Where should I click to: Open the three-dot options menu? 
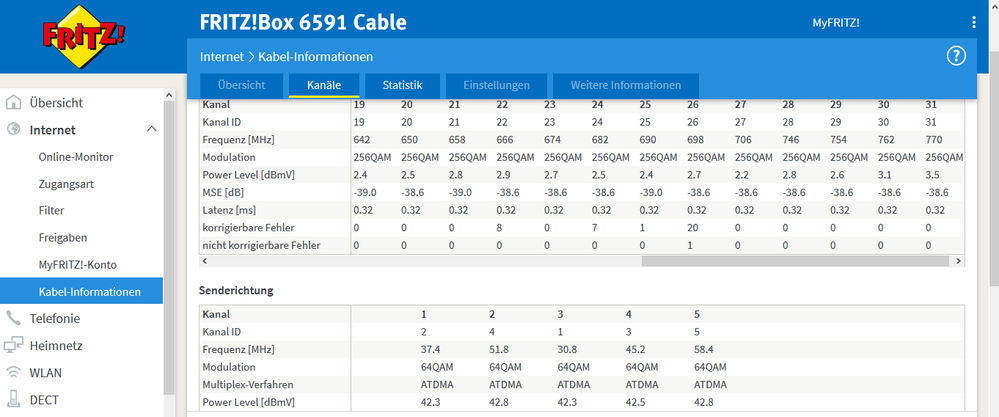974,22
